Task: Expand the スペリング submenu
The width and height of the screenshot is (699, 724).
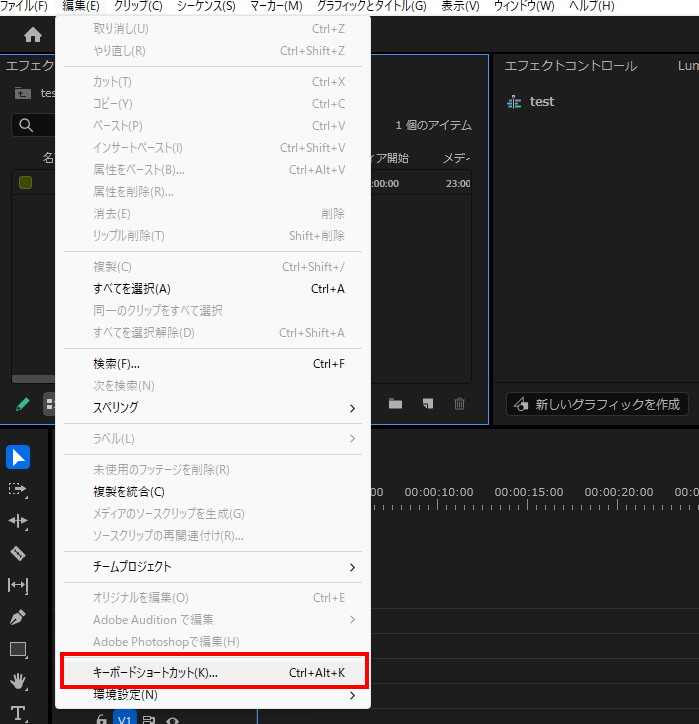Action: pos(215,408)
